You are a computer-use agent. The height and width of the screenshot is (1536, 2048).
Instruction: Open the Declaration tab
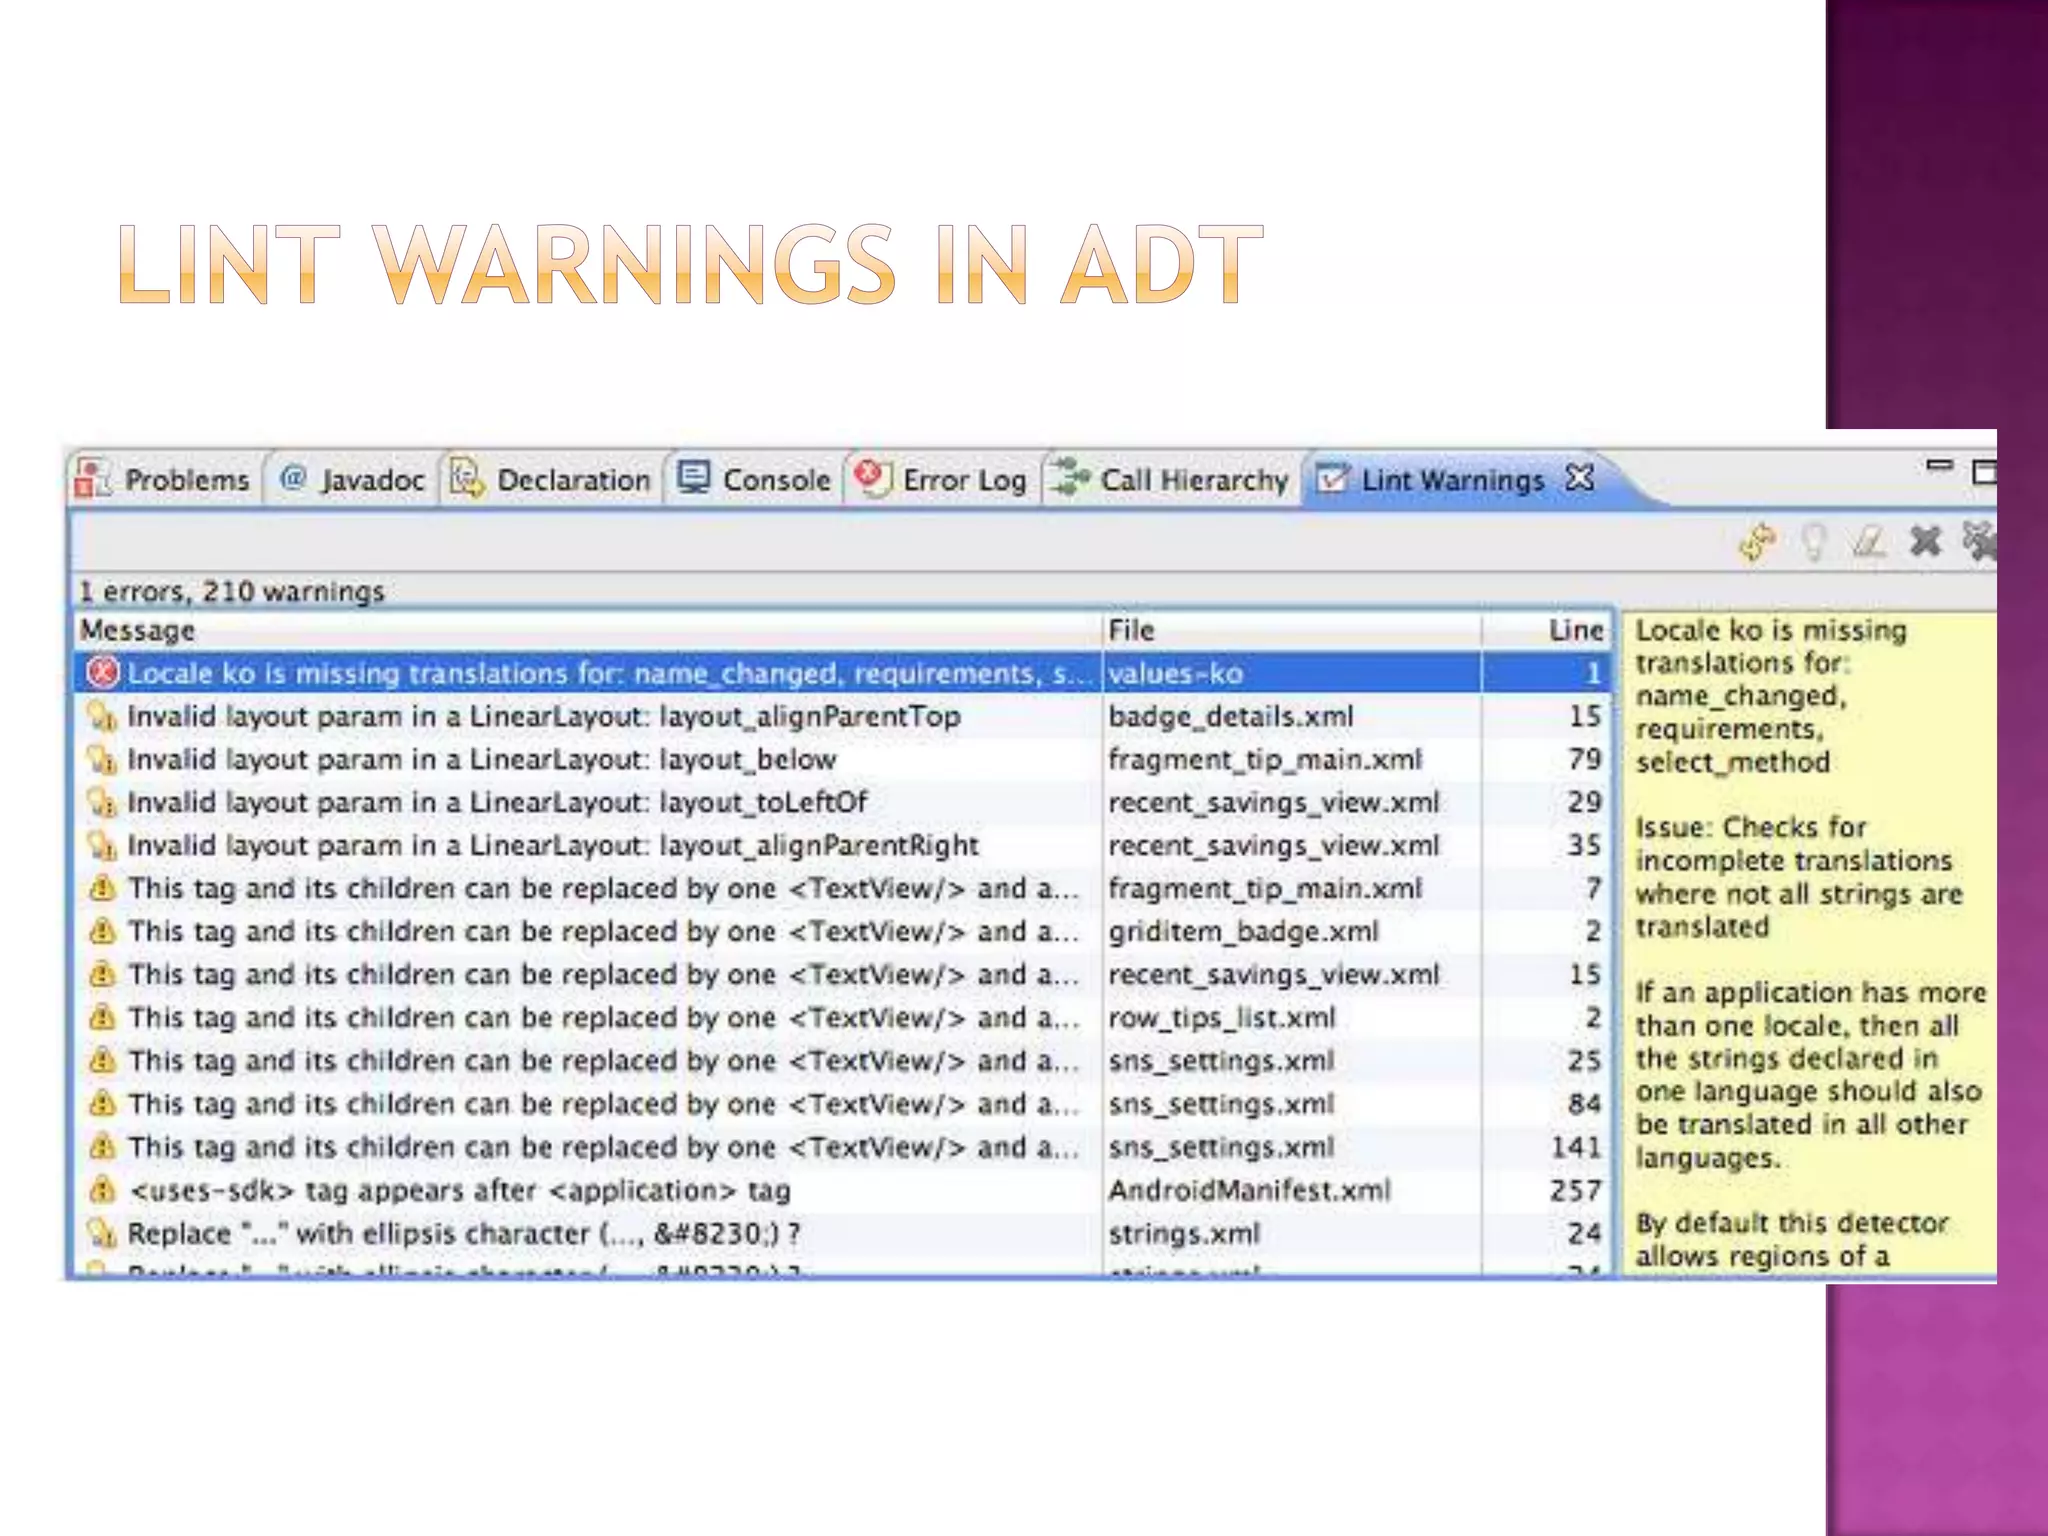[553, 480]
